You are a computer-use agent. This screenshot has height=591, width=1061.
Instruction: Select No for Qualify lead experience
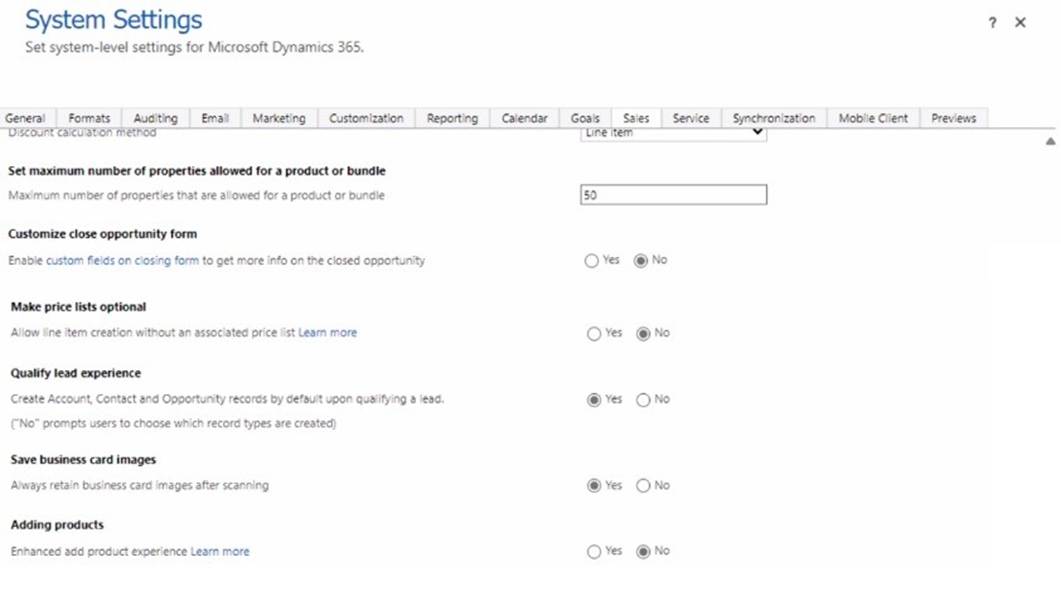[x=643, y=400]
